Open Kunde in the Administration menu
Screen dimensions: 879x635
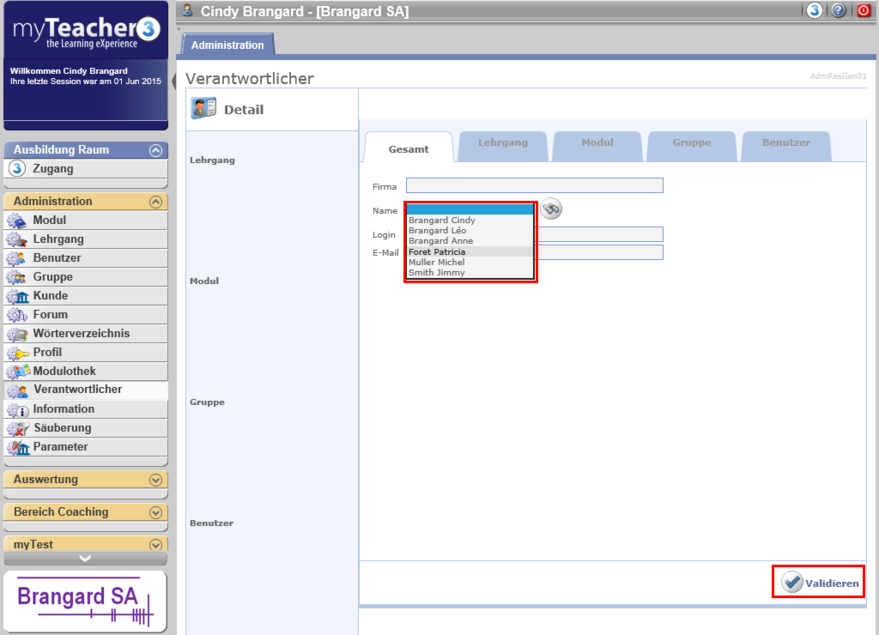[50, 296]
